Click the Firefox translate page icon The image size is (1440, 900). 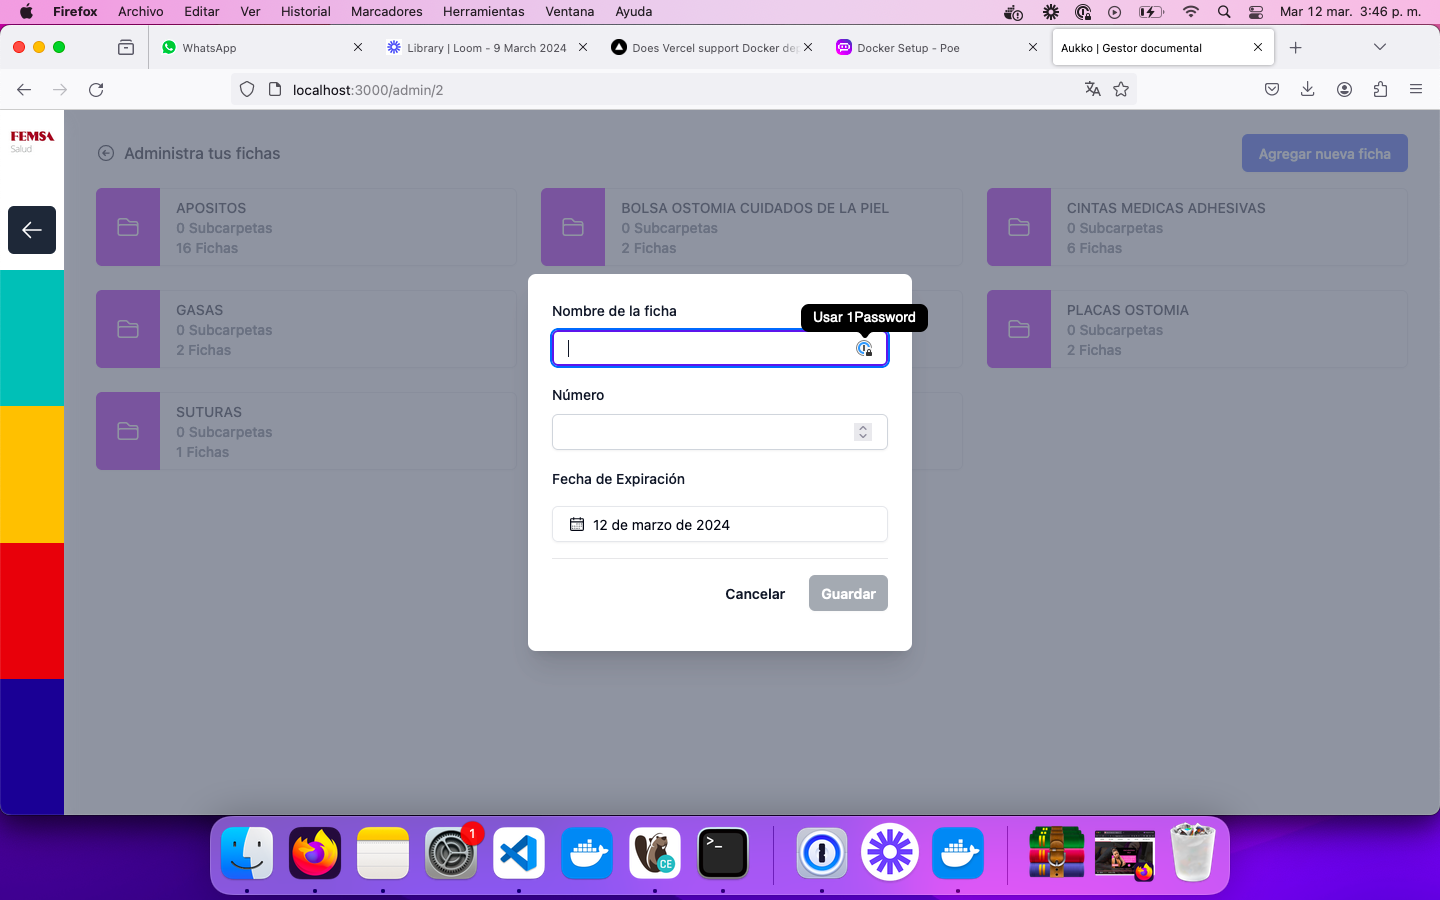[x=1092, y=90]
